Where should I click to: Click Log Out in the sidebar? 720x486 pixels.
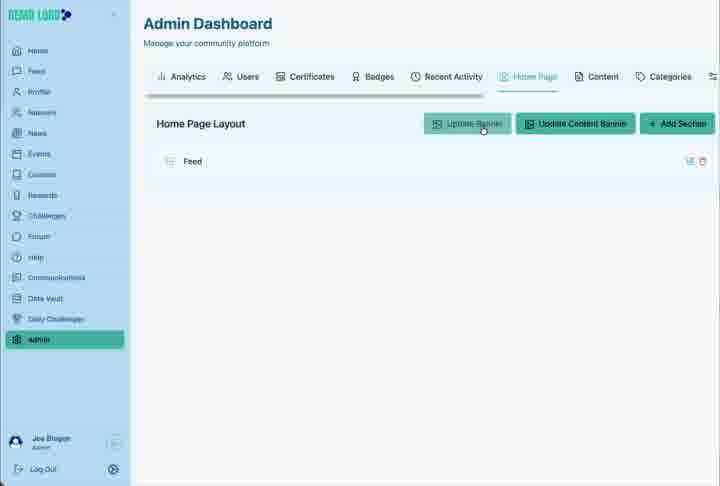tap(36, 469)
